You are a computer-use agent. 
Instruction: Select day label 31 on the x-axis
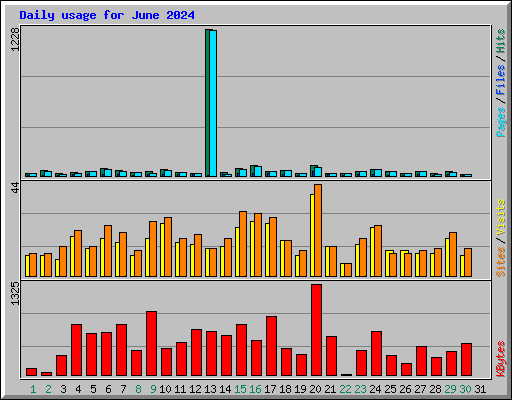tap(480, 389)
